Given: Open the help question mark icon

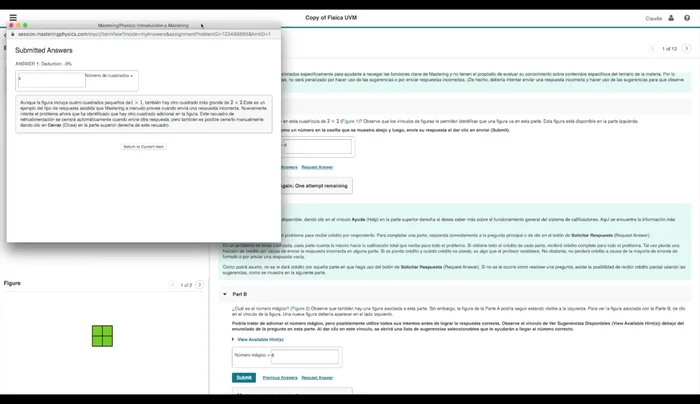Looking at the screenshot, I should tap(687, 18).
